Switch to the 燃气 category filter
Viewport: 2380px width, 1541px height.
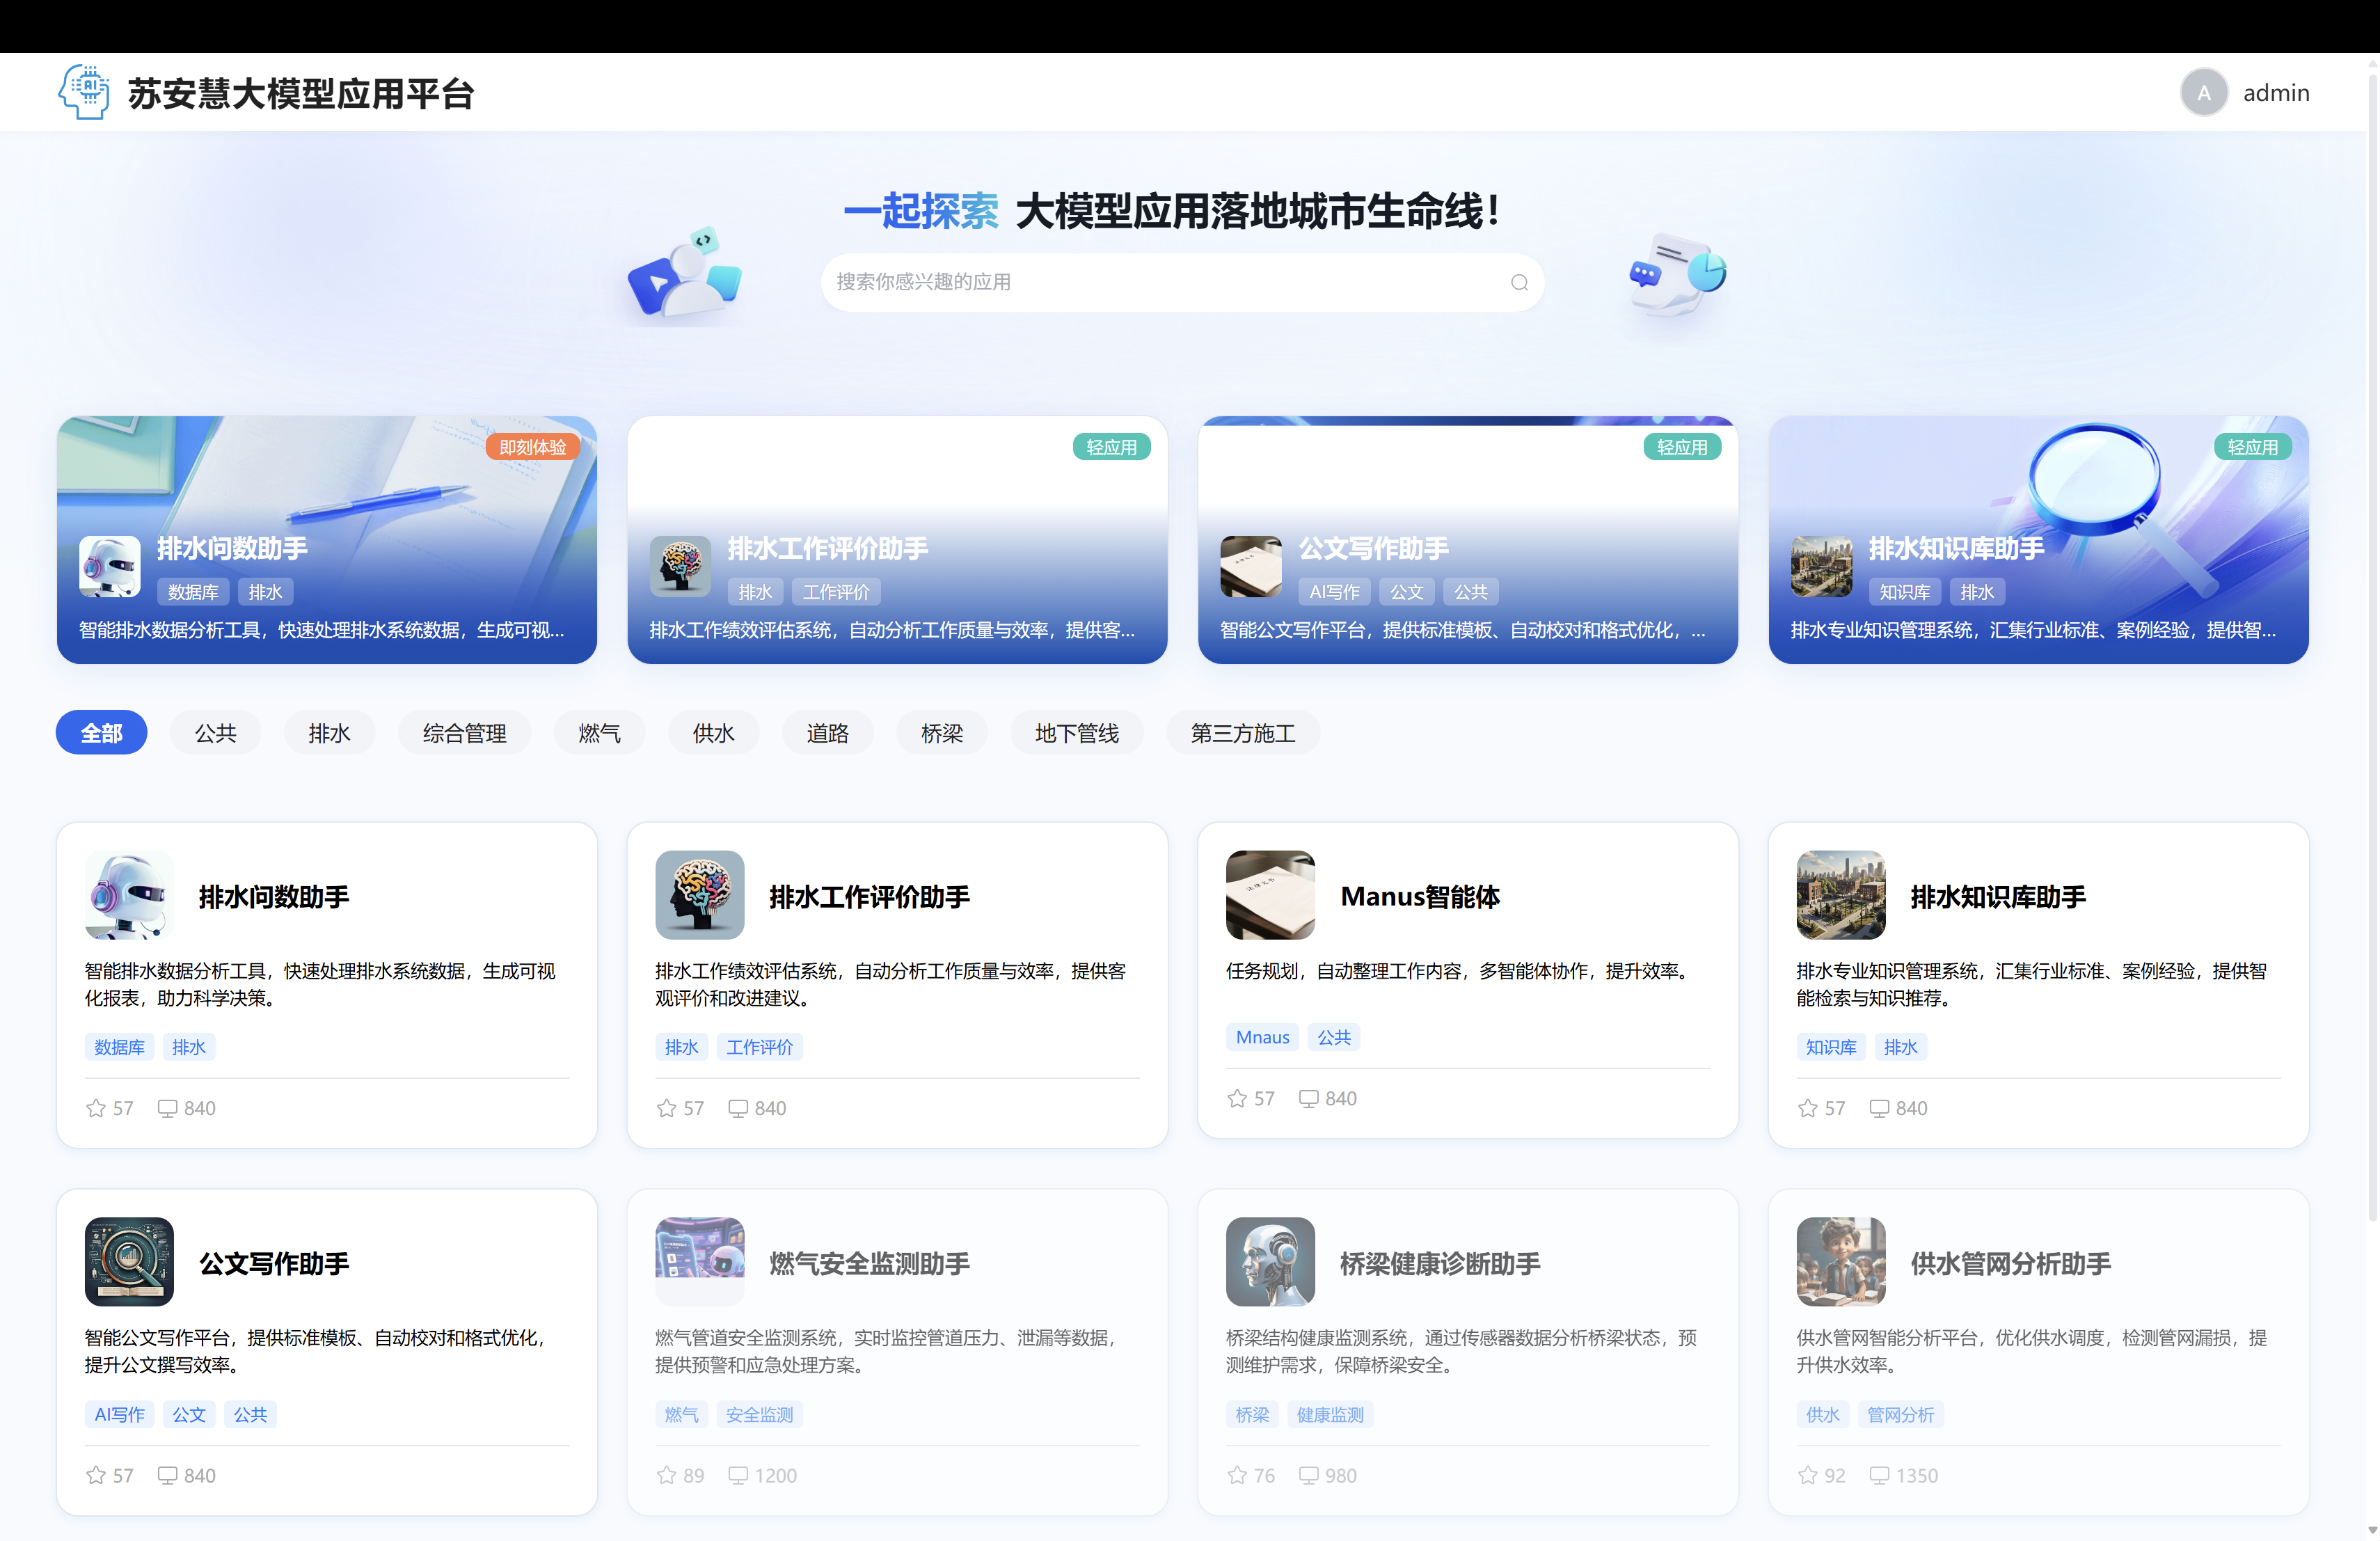(x=599, y=732)
